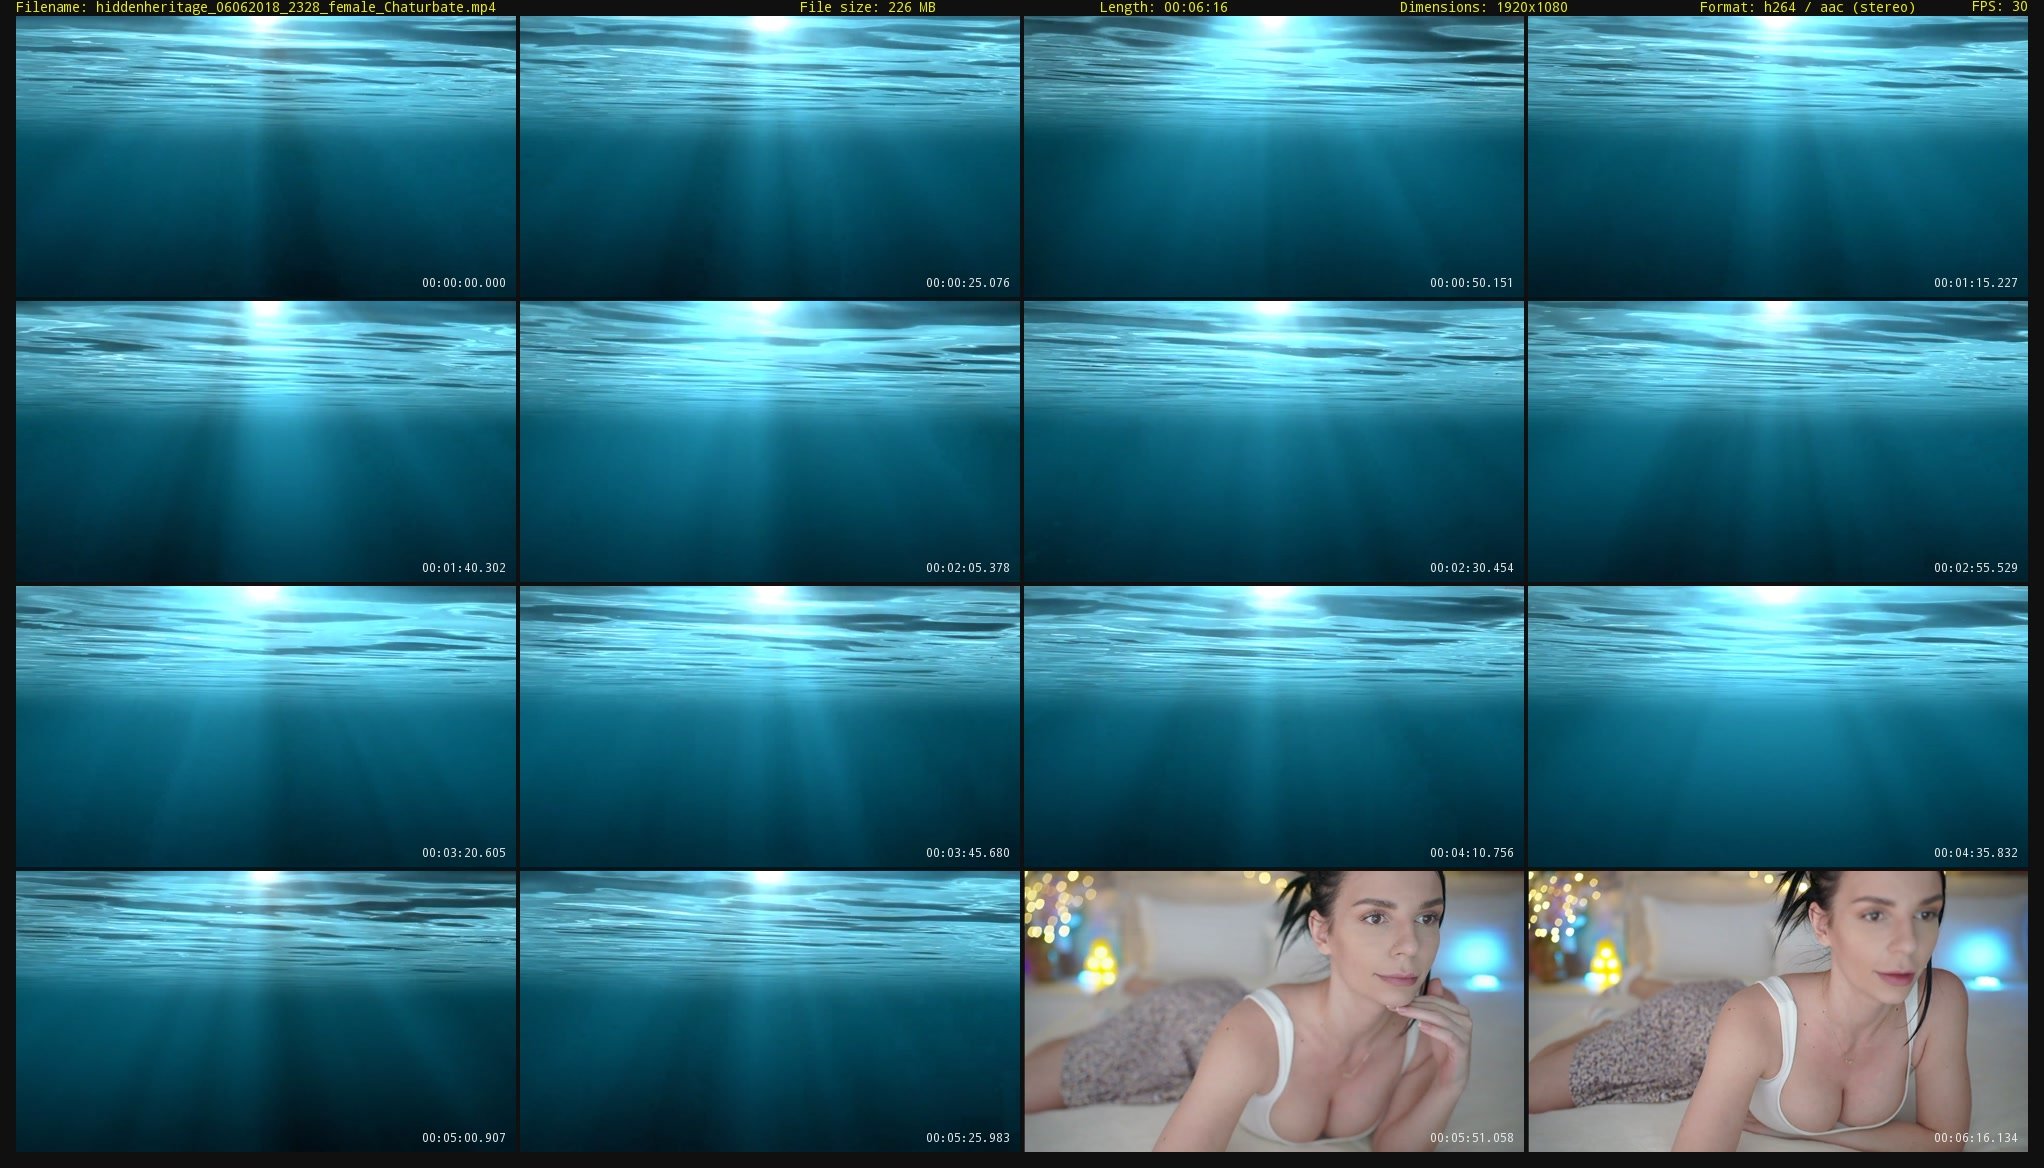
Task: Click the Filename text in header
Action: [x=256, y=7]
